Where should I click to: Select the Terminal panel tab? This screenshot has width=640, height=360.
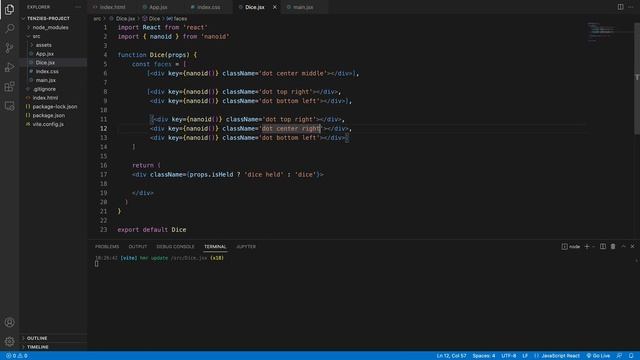(x=215, y=247)
